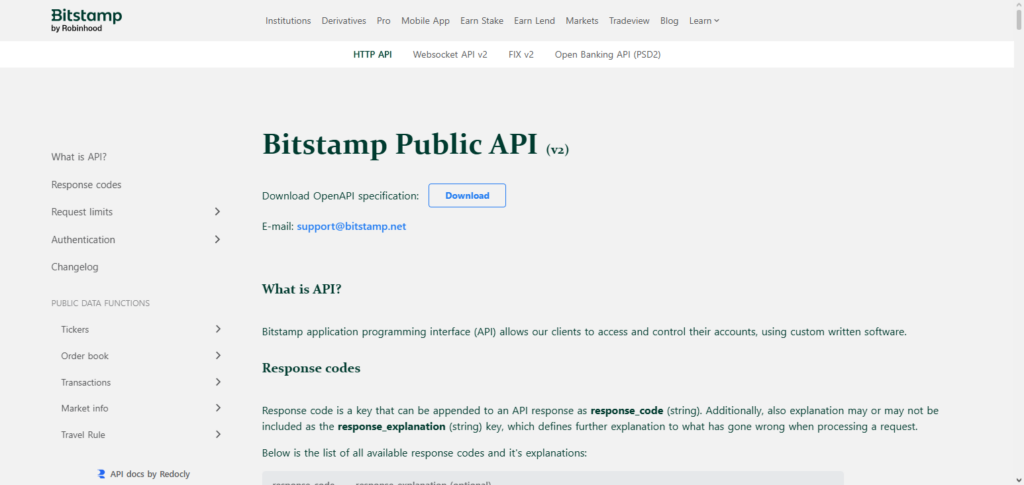Switch to the Websocket API v2 tab

point(450,55)
